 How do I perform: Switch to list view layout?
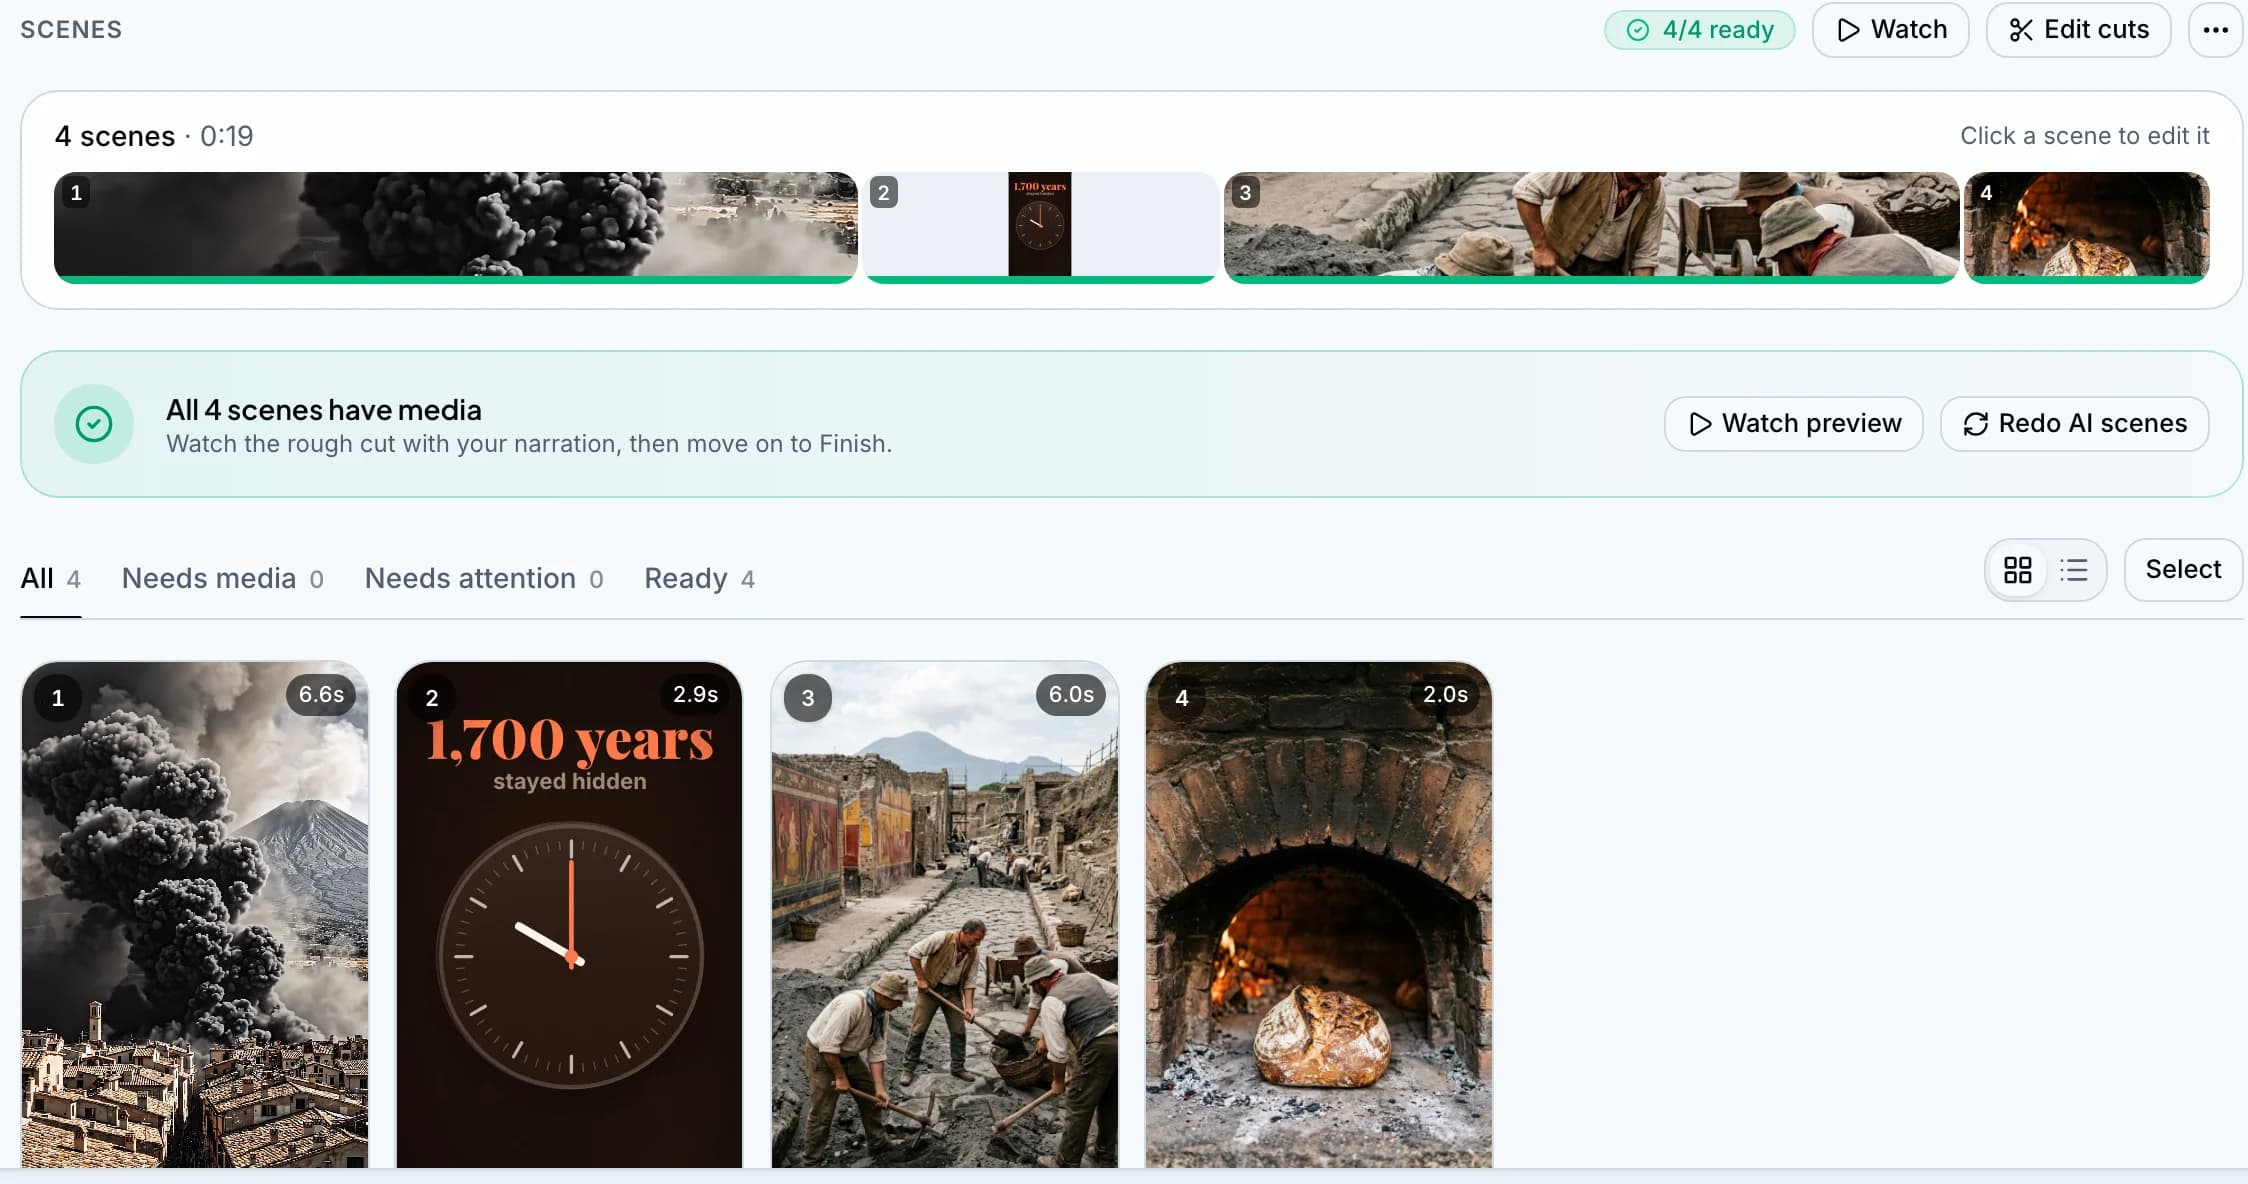pyautogui.click(x=2074, y=570)
